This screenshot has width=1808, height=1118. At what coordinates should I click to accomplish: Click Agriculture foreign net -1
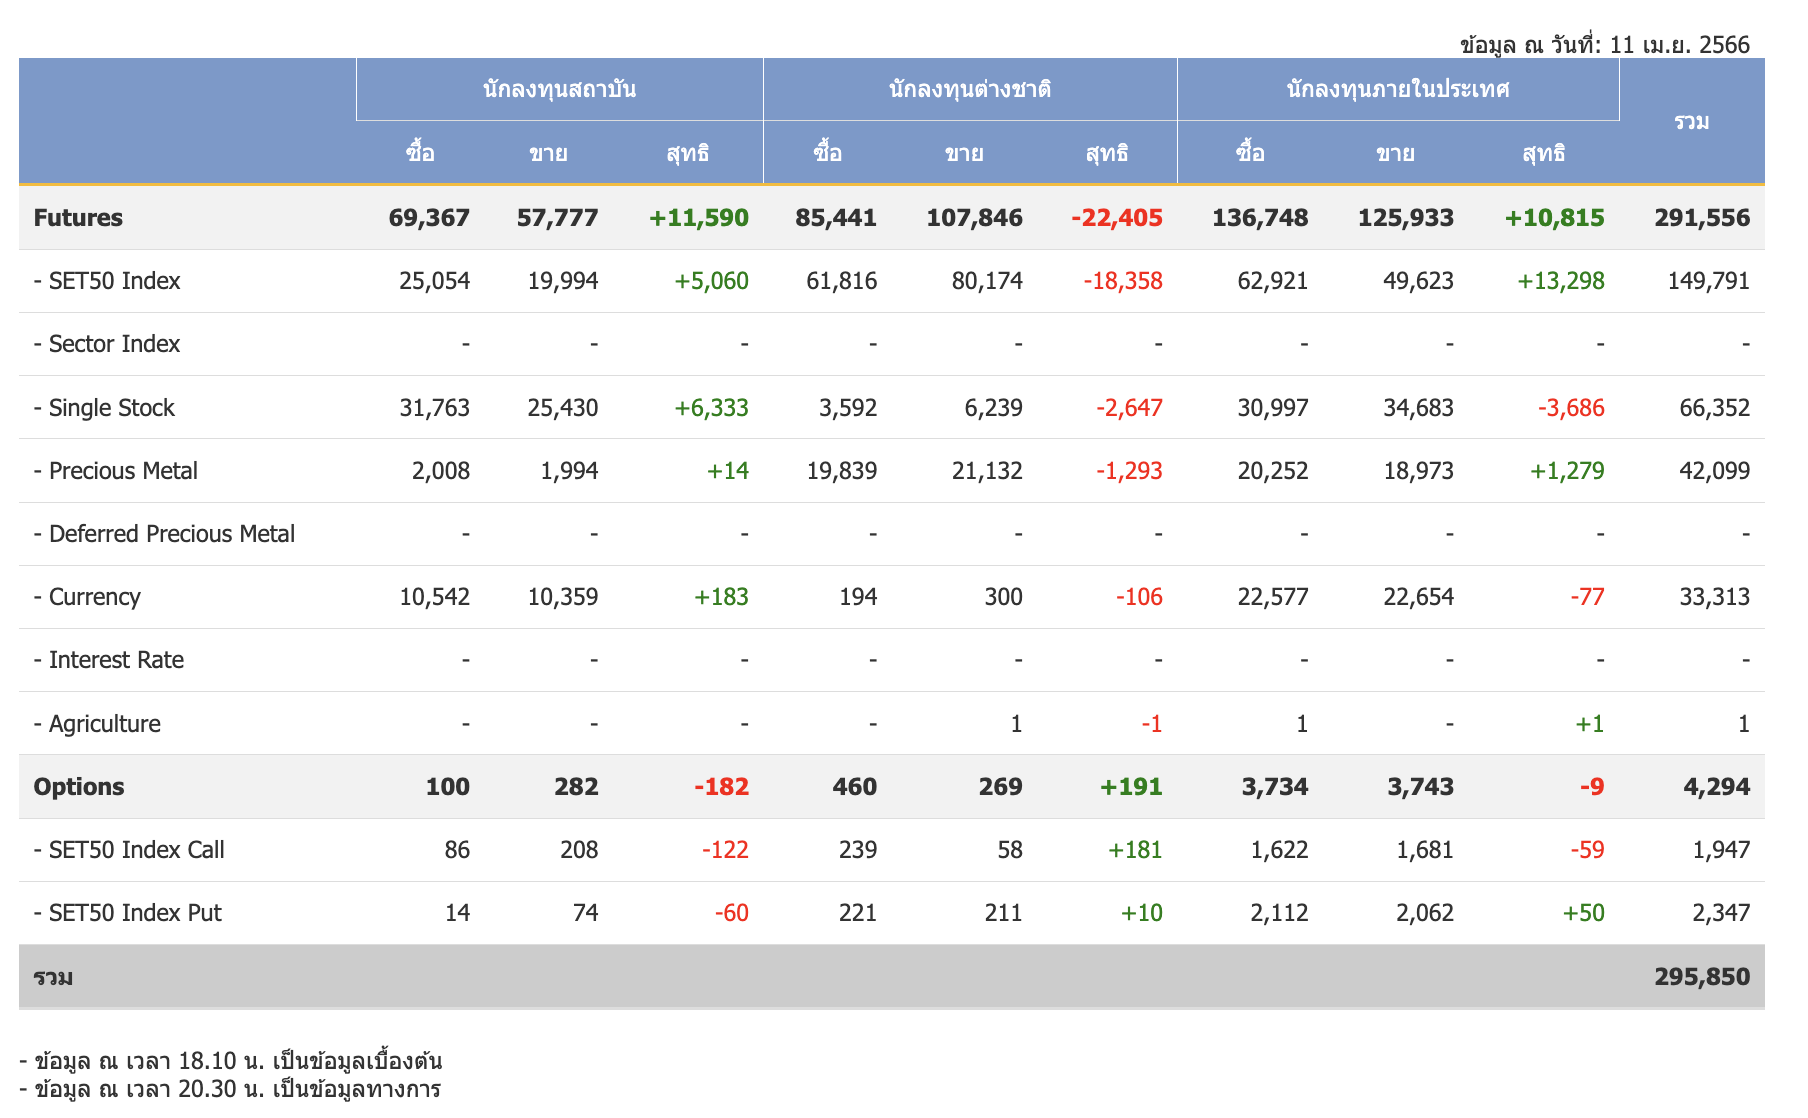click(x=1152, y=724)
